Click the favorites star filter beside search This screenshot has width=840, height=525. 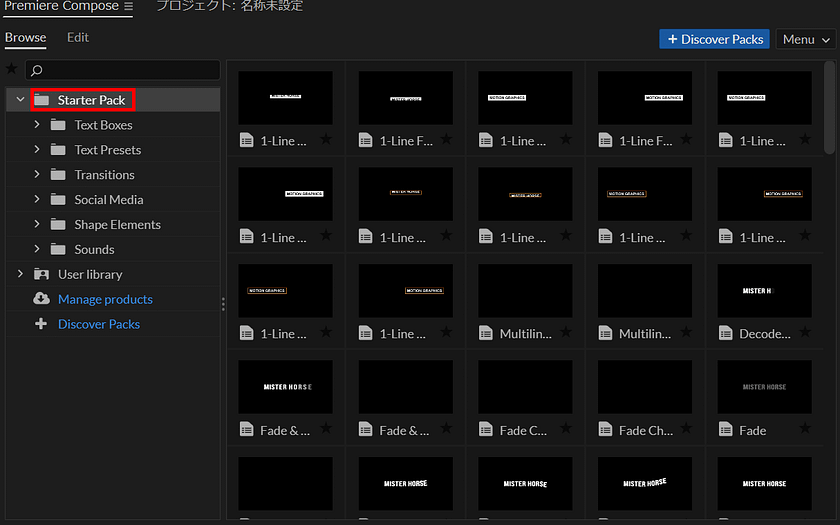coord(11,69)
